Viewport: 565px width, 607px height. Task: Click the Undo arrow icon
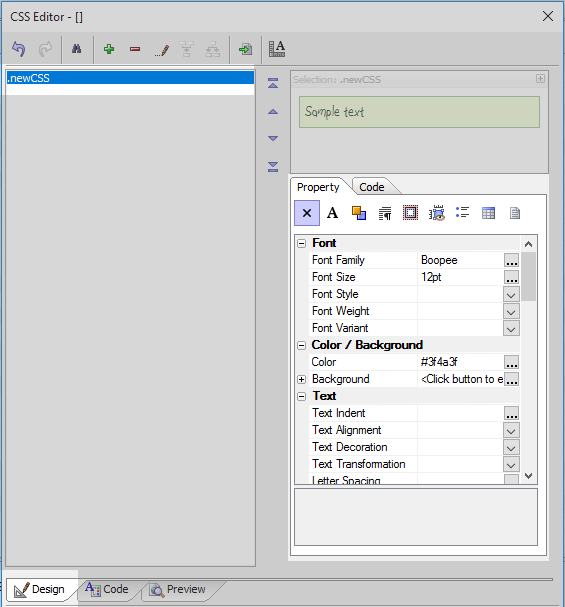click(x=19, y=49)
